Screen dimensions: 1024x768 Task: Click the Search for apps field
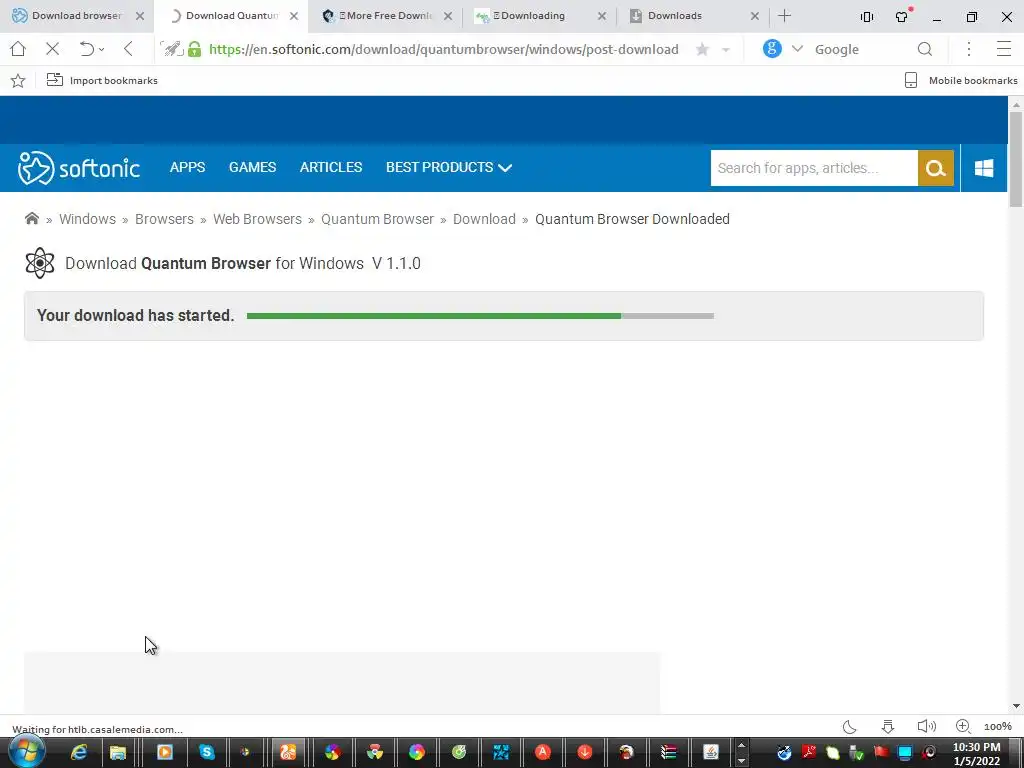click(x=814, y=168)
